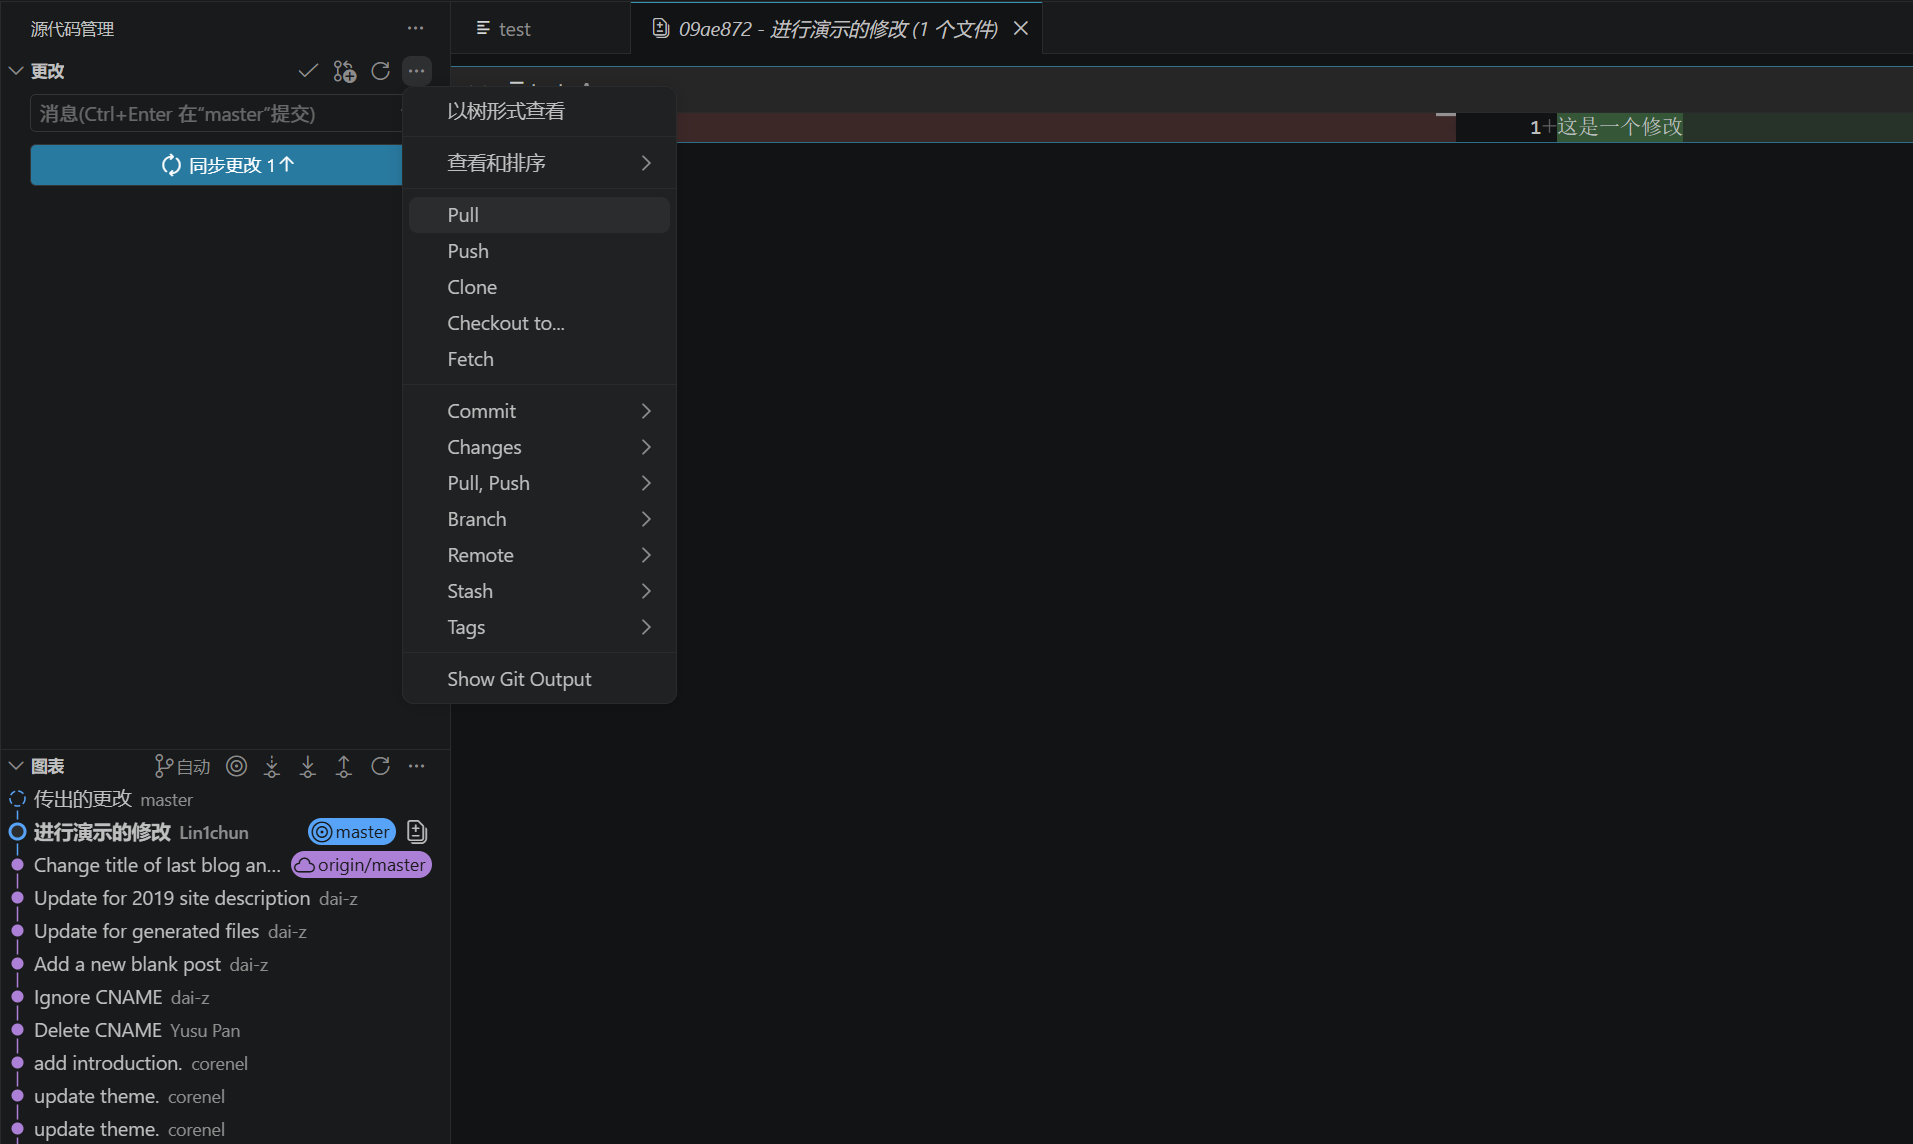Open changes icon on the 进行演示的修改 commit row
This screenshot has height=1144, width=1913.
[x=417, y=832]
